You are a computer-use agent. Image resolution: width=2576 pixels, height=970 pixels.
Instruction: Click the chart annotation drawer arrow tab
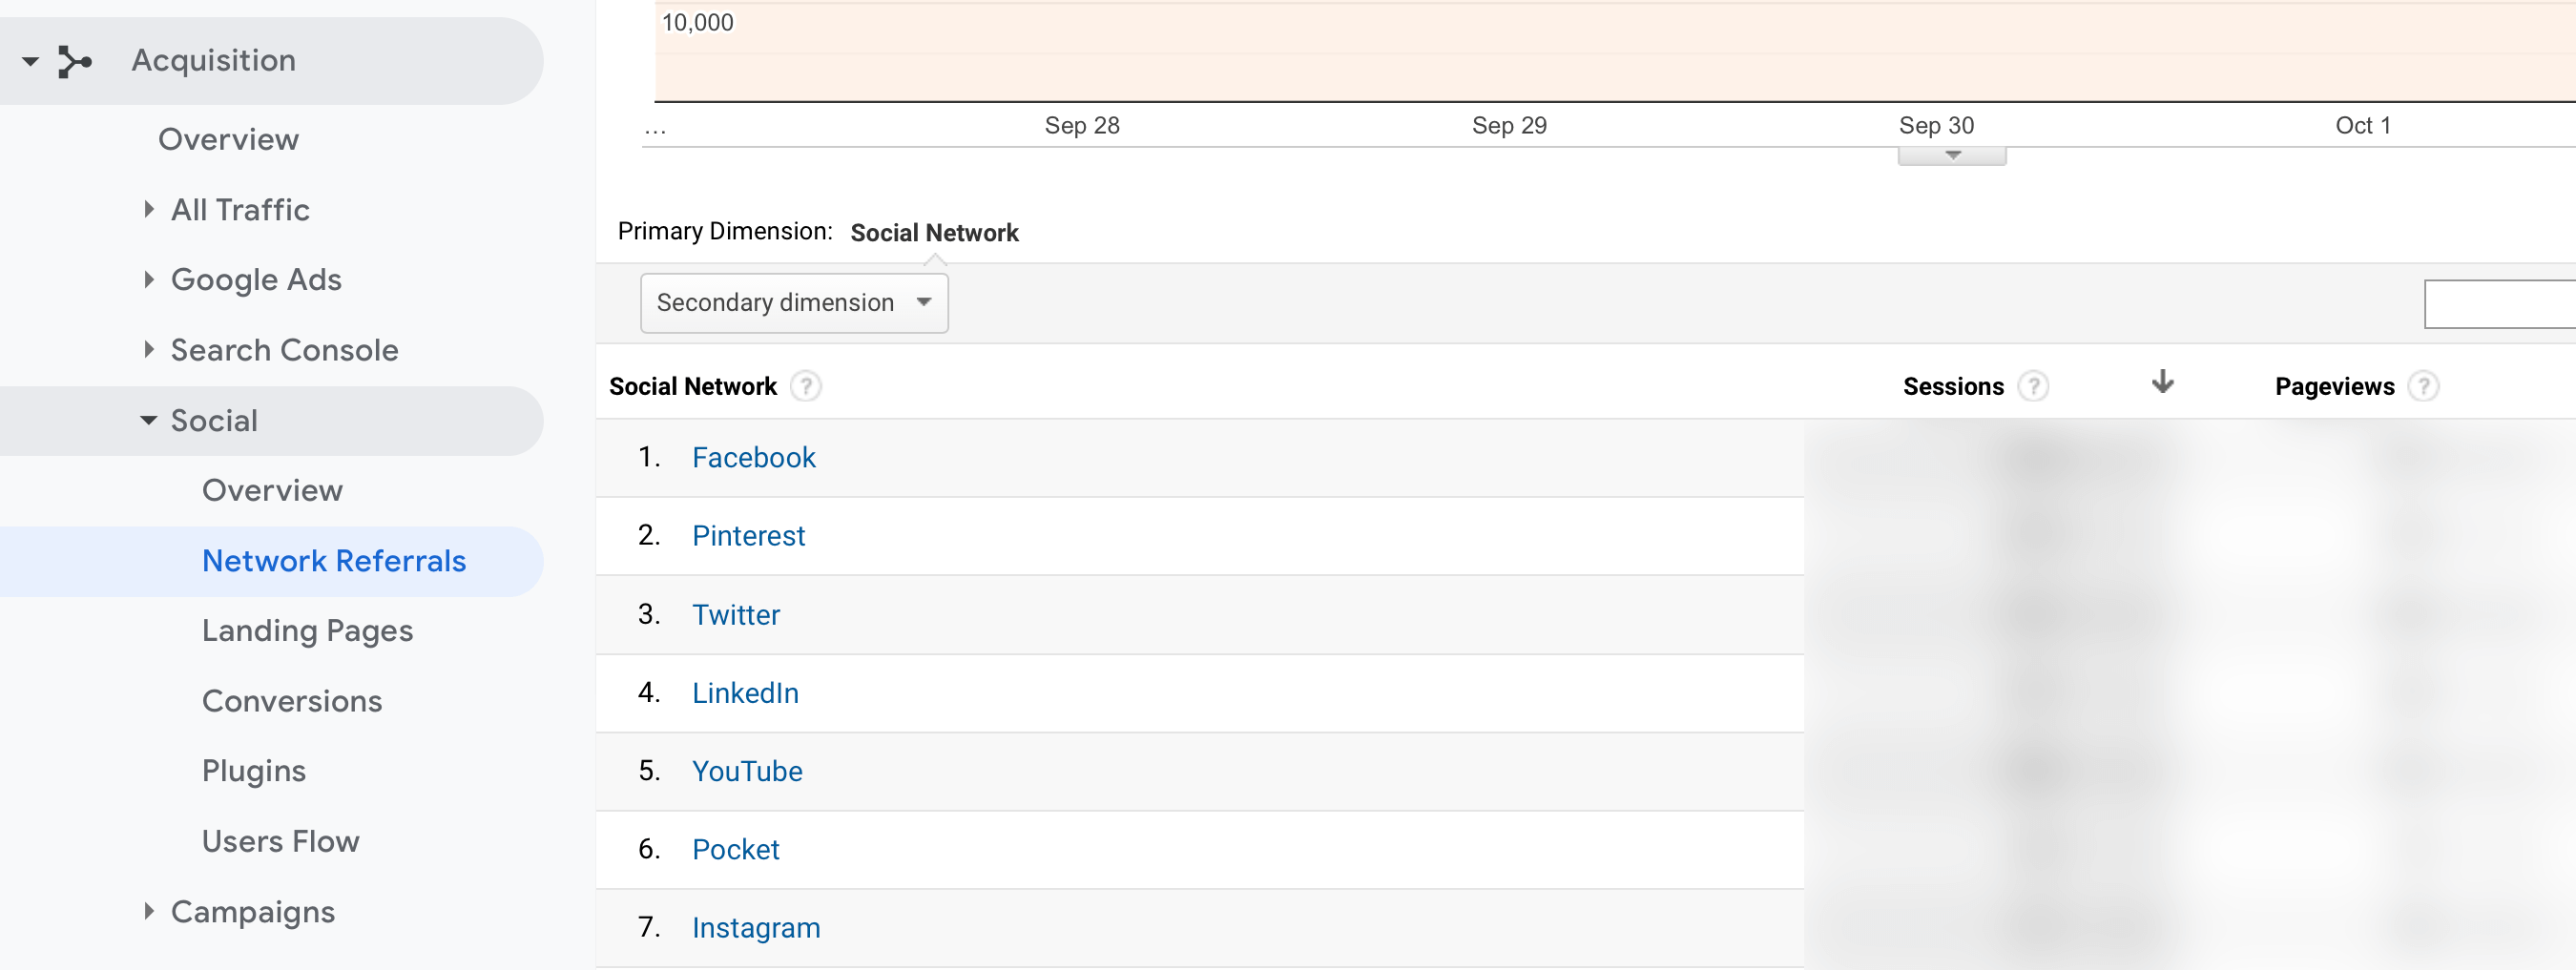pyautogui.click(x=1951, y=156)
